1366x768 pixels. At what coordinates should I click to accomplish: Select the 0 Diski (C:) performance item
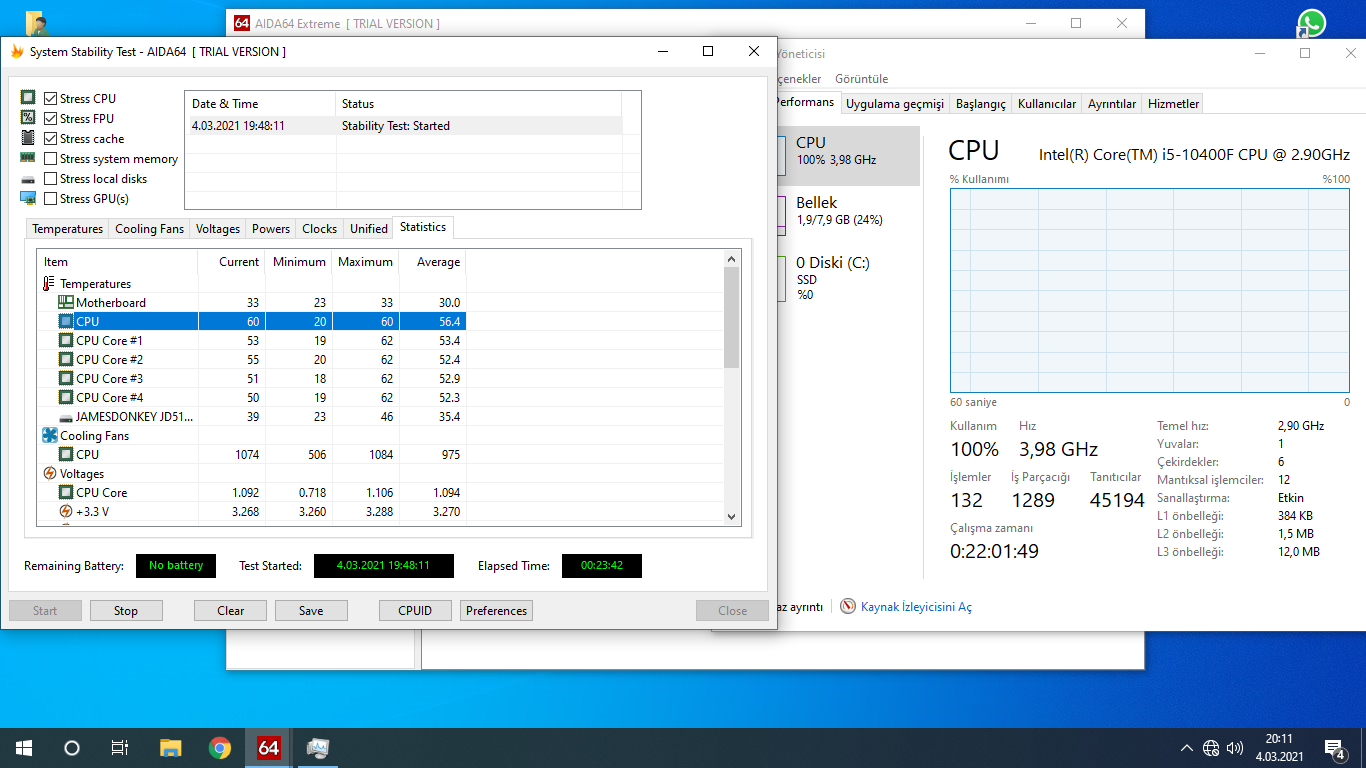coord(848,278)
